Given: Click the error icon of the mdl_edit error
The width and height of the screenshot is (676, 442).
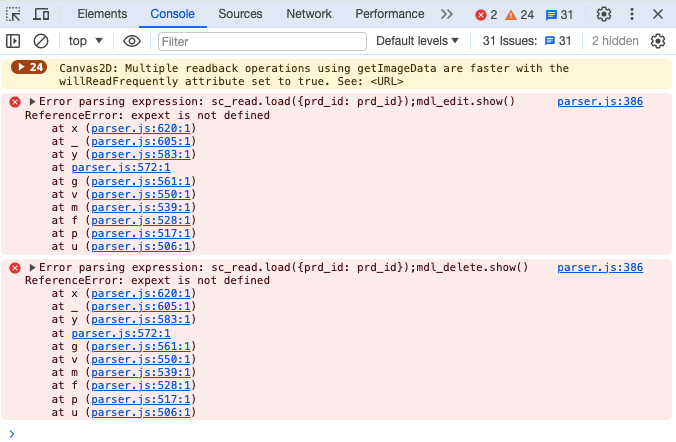Looking at the screenshot, I should click(x=15, y=102).
